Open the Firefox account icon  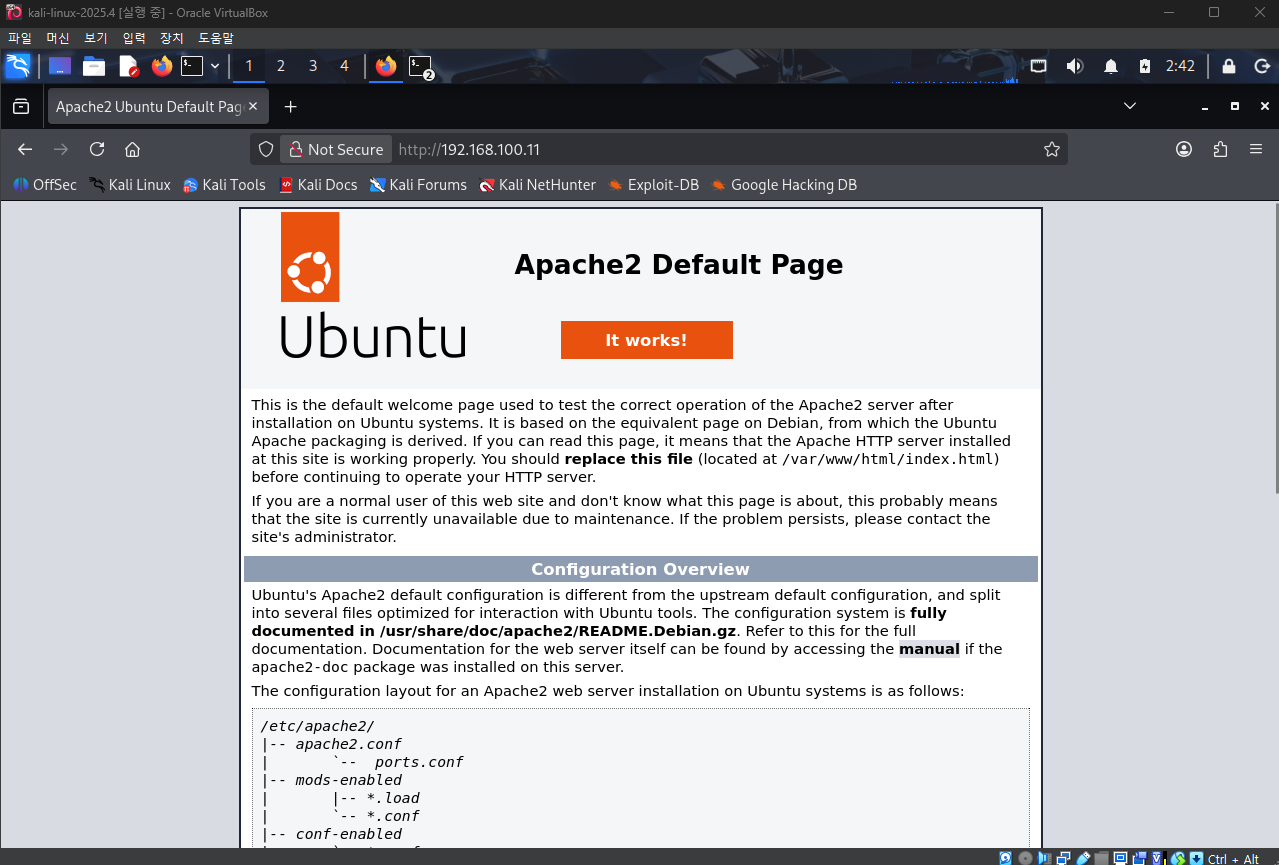(1184, 149)
